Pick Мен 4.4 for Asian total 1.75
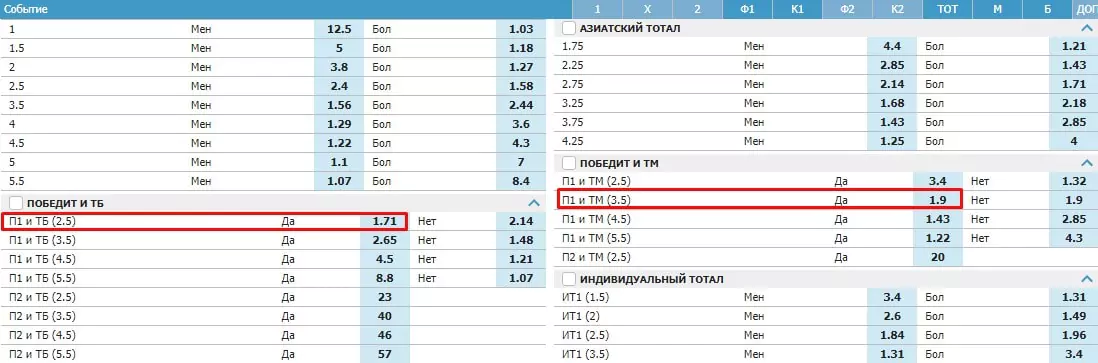The width and height of the screenshot is (1098, 363). pos(891,47)
